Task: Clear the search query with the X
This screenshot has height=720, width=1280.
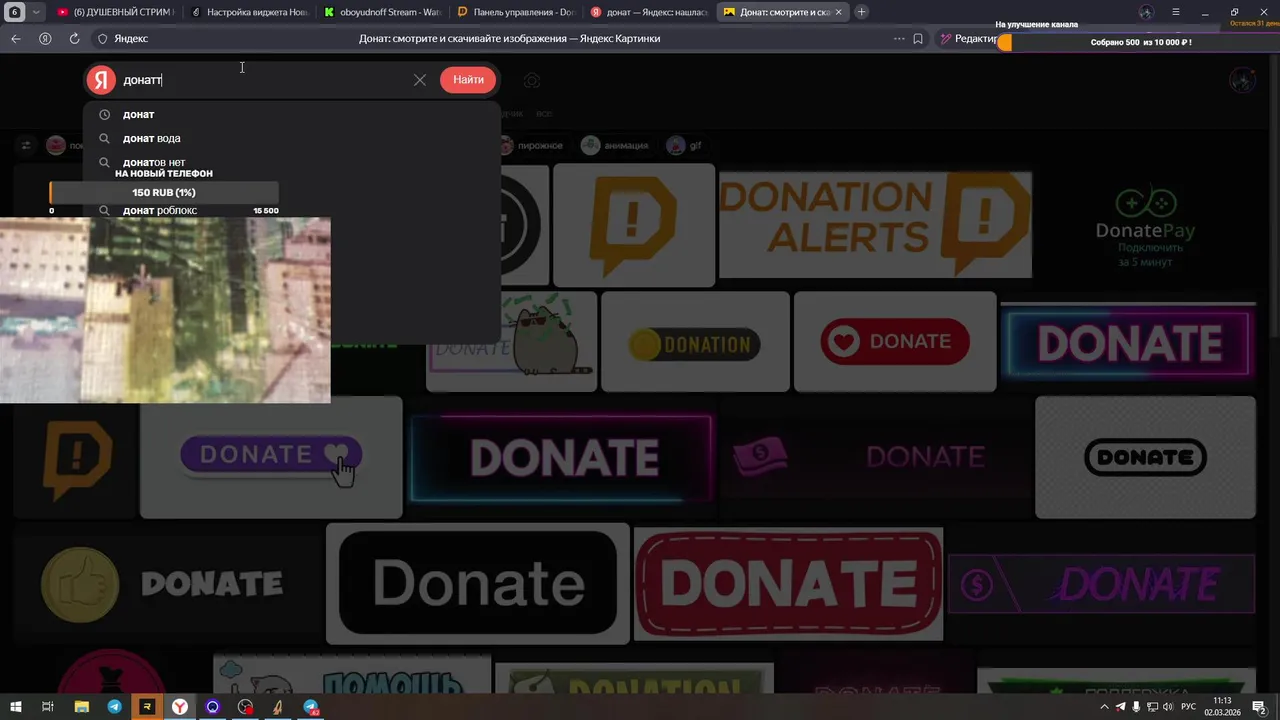Action: point(420,80)
